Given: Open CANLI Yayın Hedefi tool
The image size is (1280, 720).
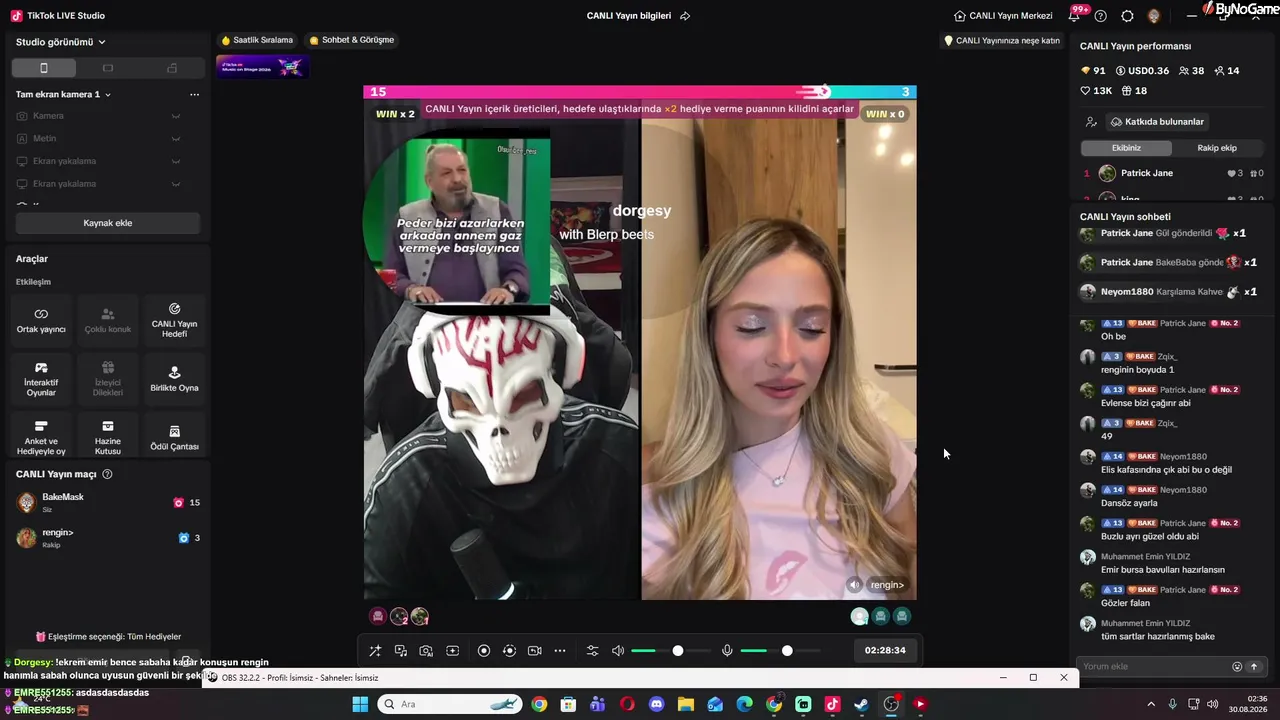Looking at the screenshot, I should pos(174,321).
